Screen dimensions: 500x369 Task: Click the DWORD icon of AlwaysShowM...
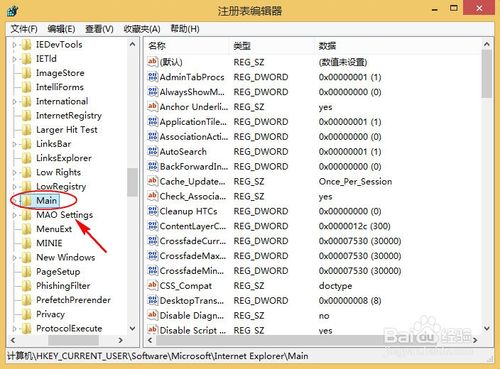tap(152, 91)
